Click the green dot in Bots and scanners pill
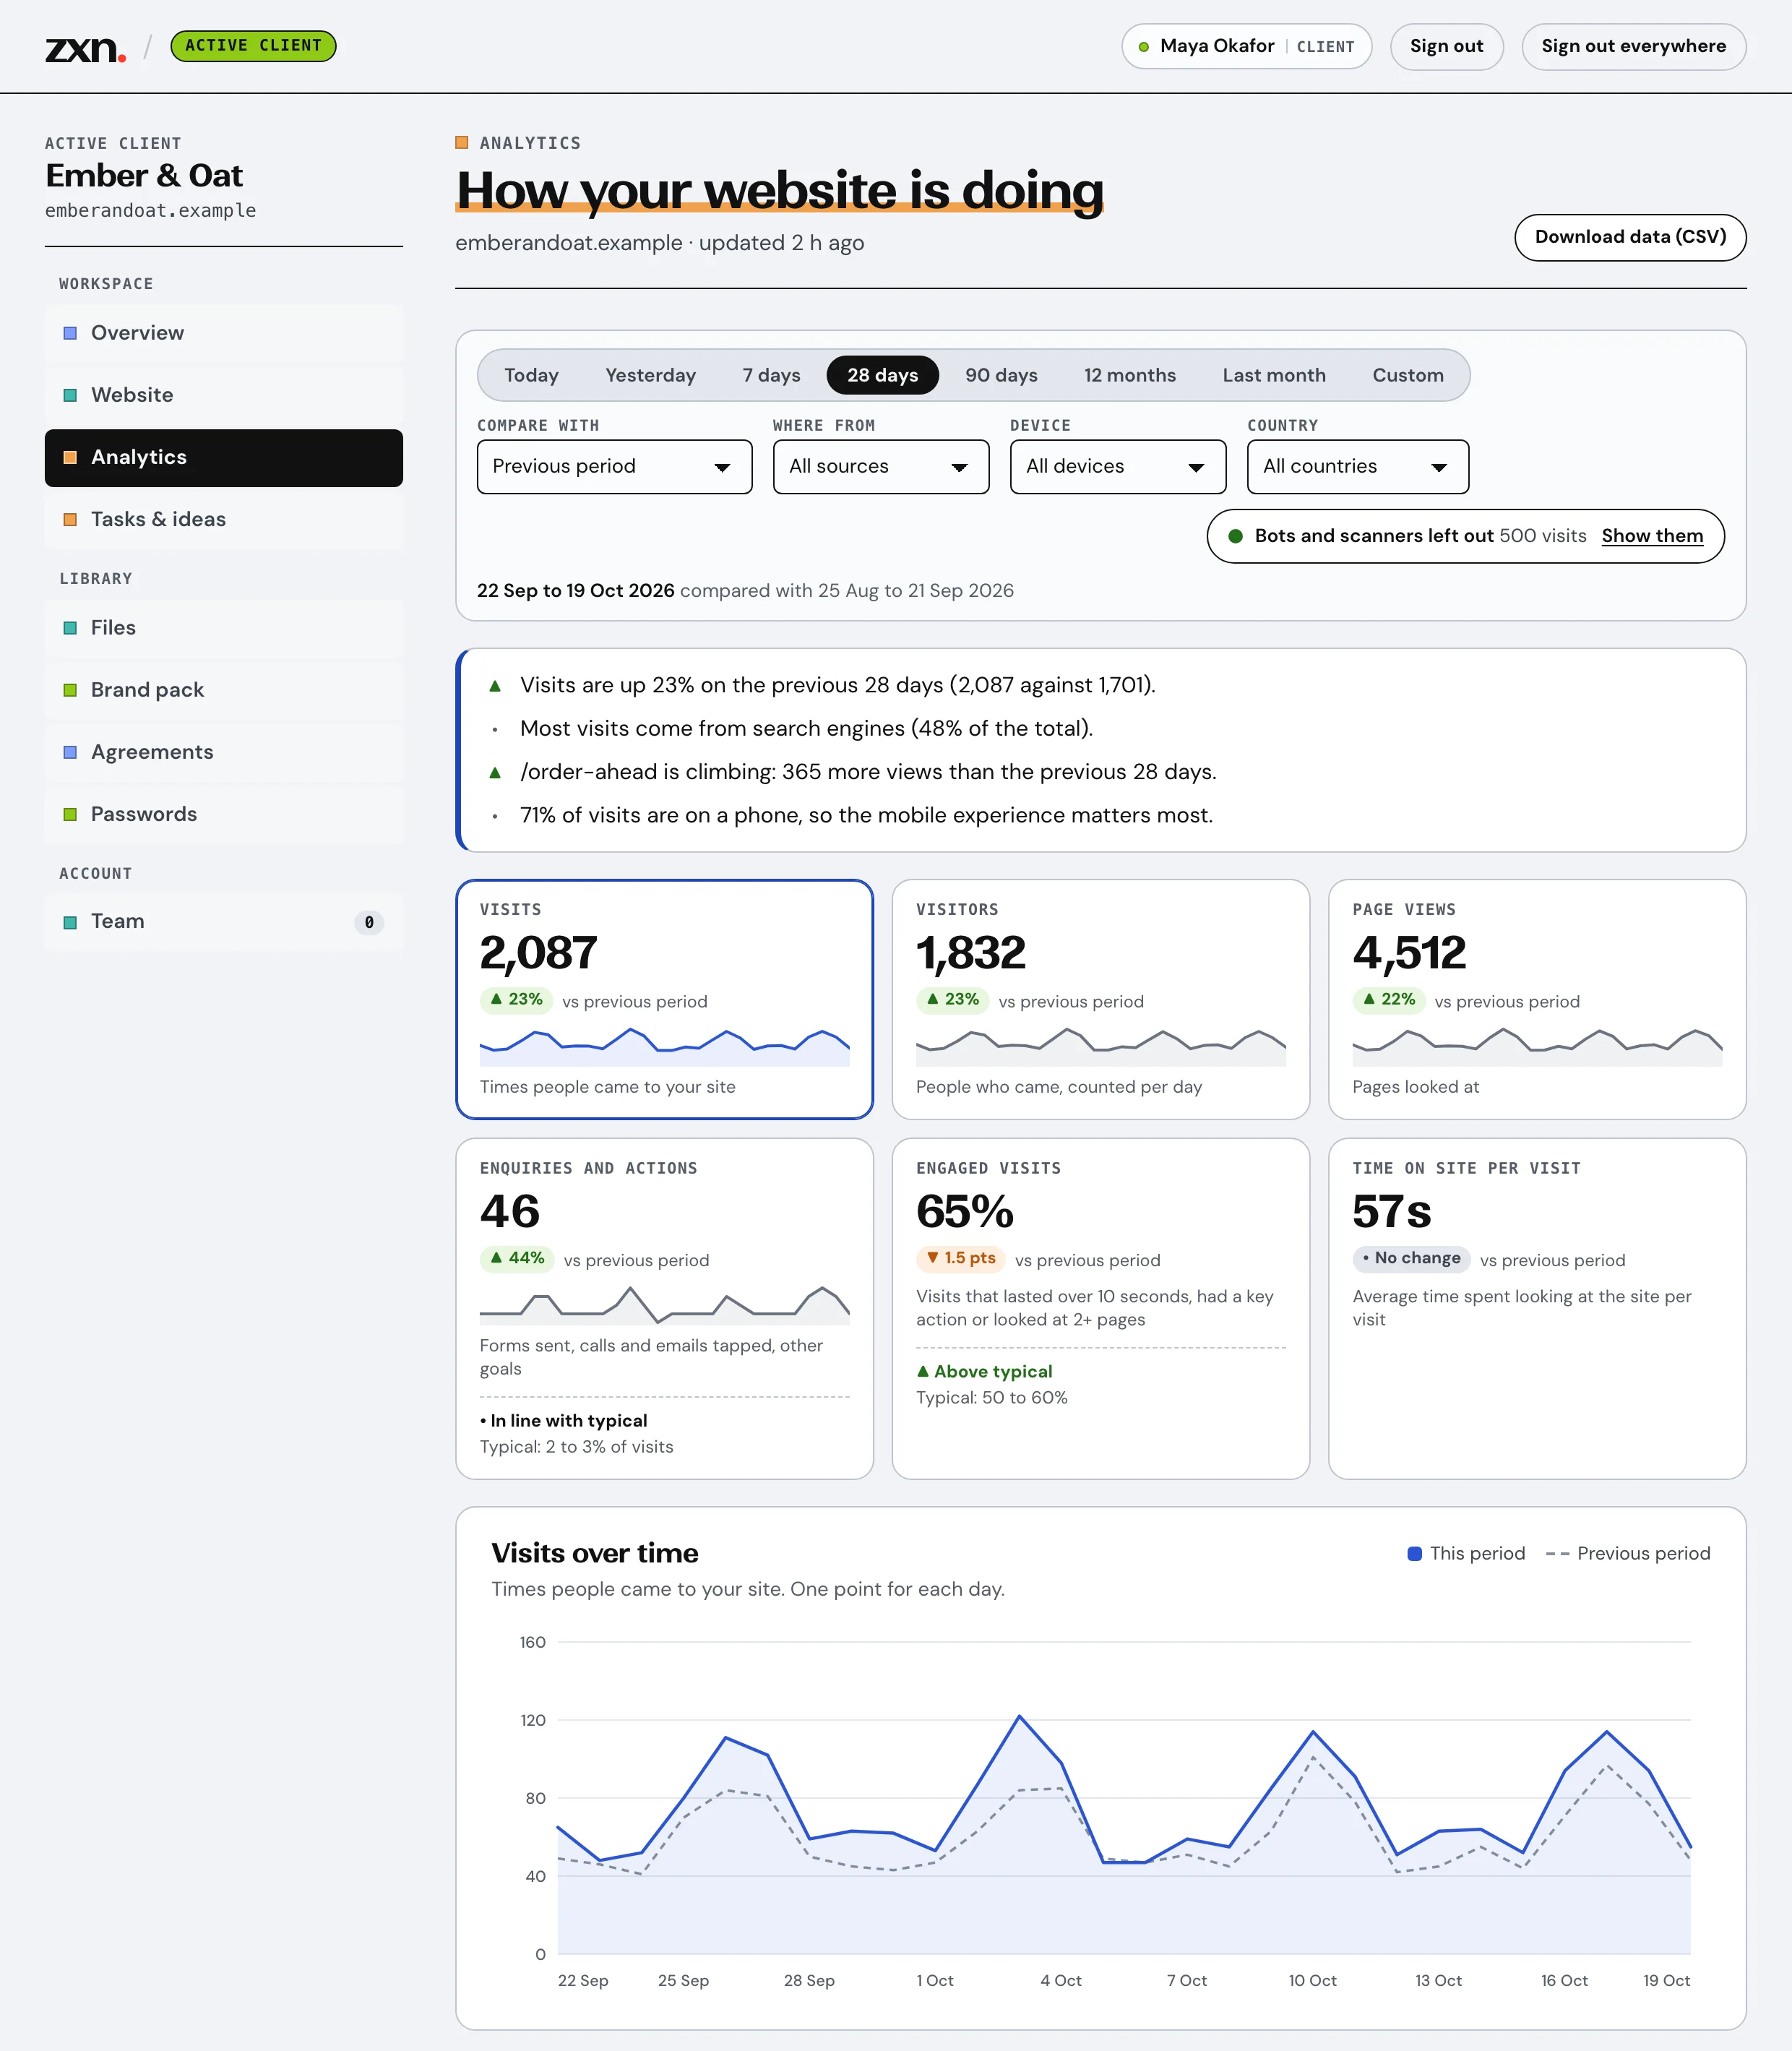 pos(1235,536)
